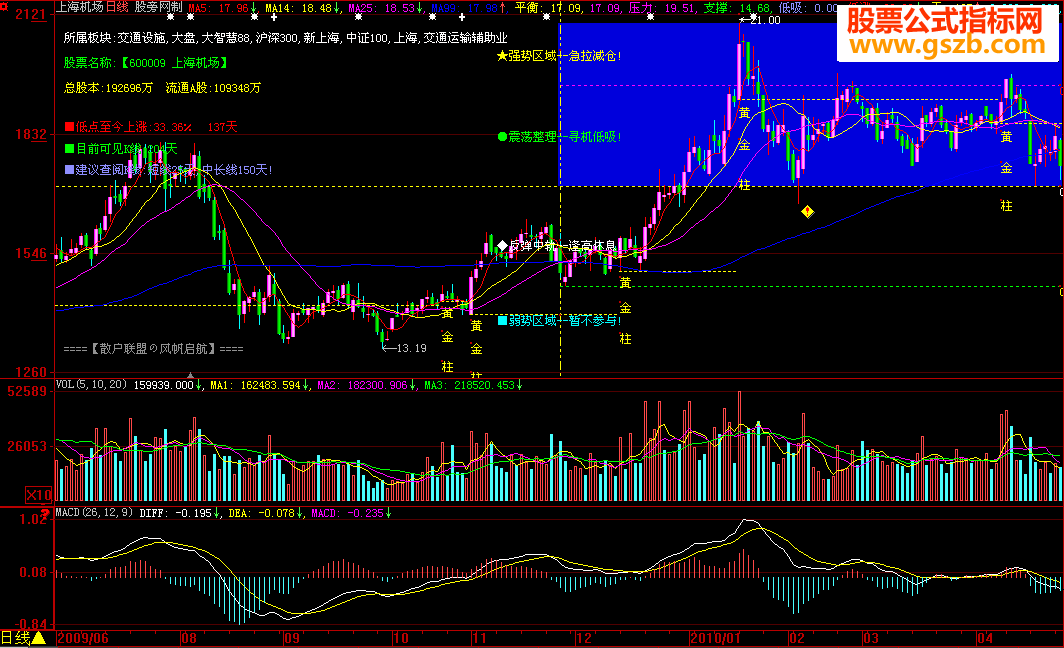Click the 2009/06 date label on time axis
Image resolution: width=1064 pixels, height=648 pixels.
[x=83, y=639]
